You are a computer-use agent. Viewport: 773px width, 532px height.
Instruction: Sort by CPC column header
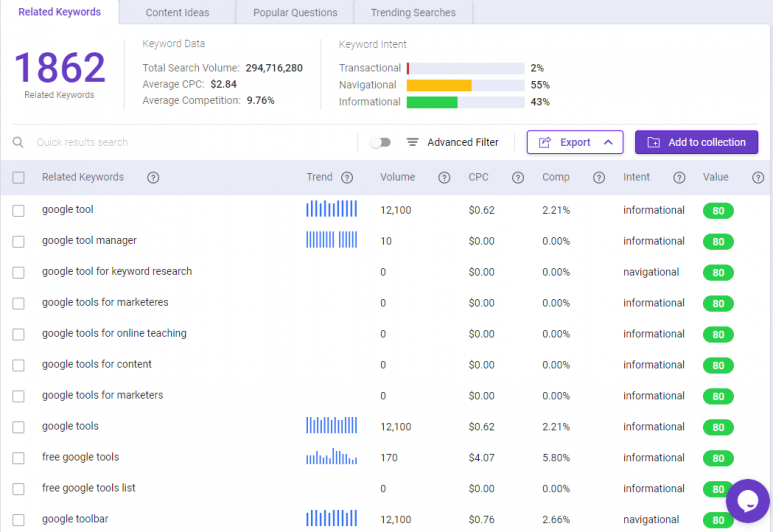tap(478, 177)
